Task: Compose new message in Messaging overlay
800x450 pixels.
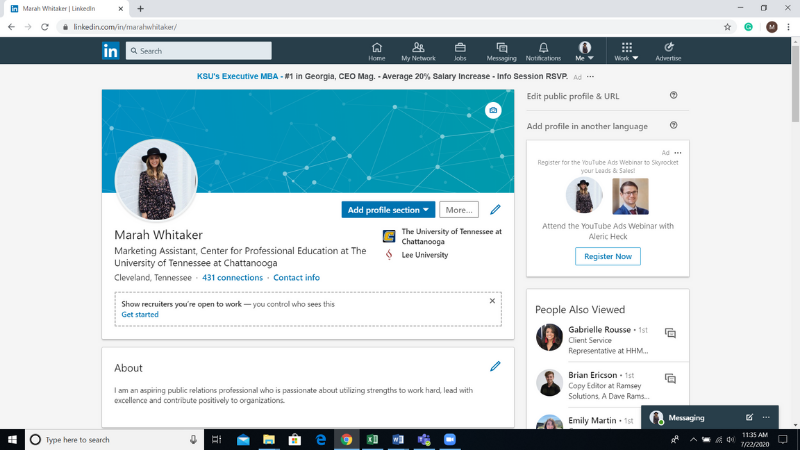Action: click(x=749, y=417)
